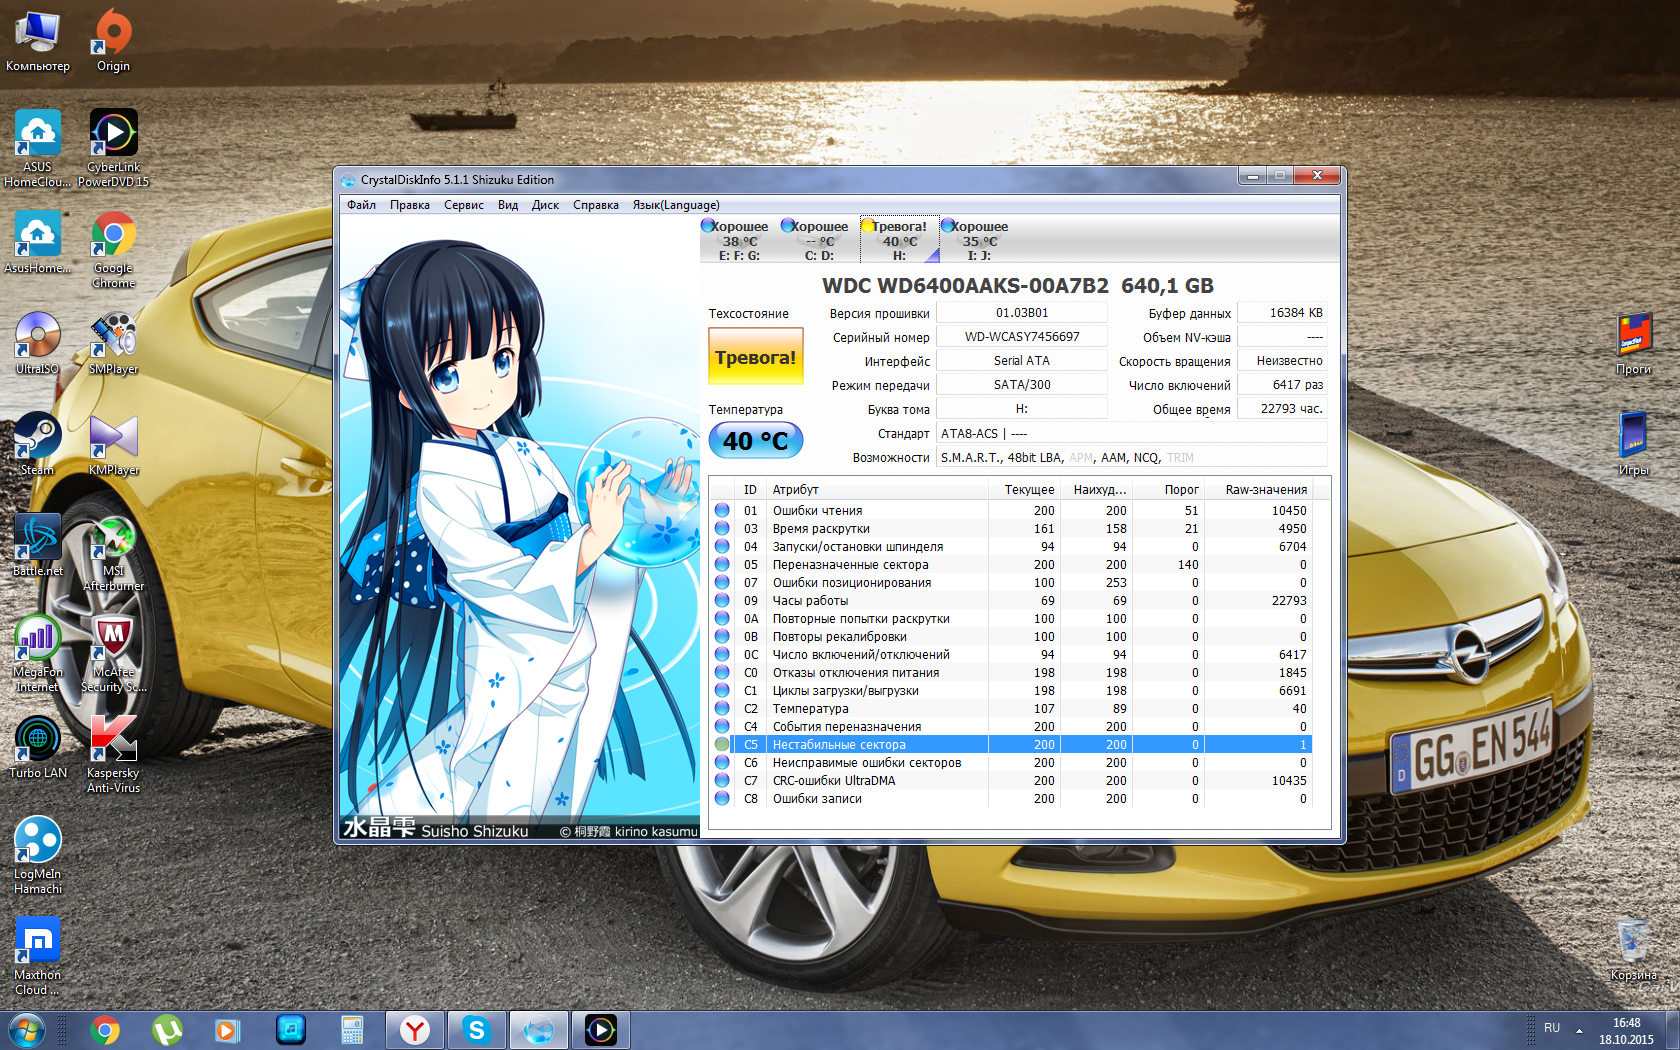Click the firmware version field 01.03B01

pyautogui.click(x=1022, y=313)
